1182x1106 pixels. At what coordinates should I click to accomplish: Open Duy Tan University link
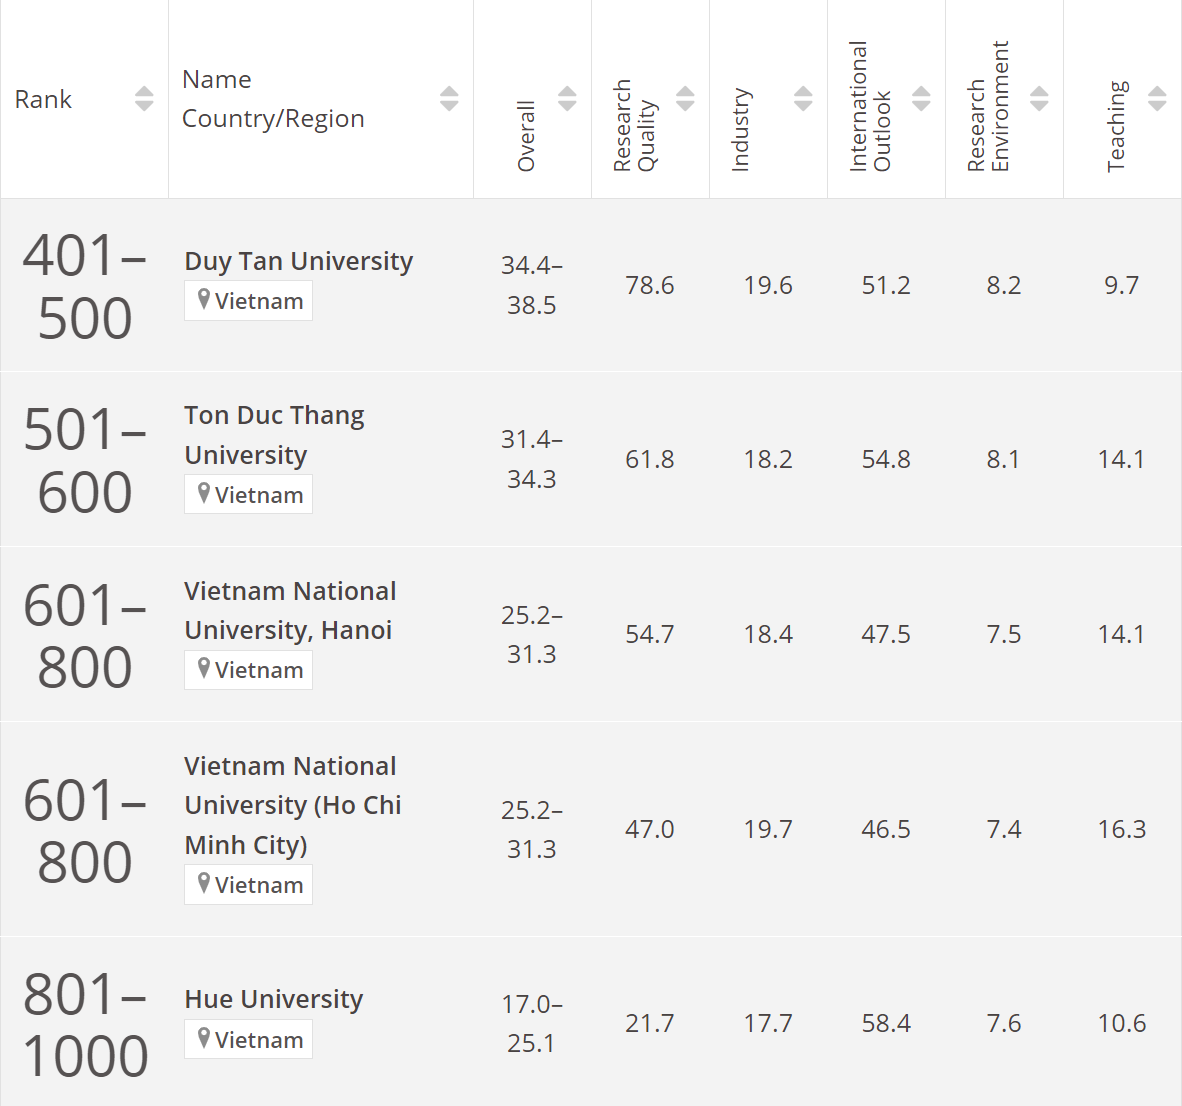(298, 261)
